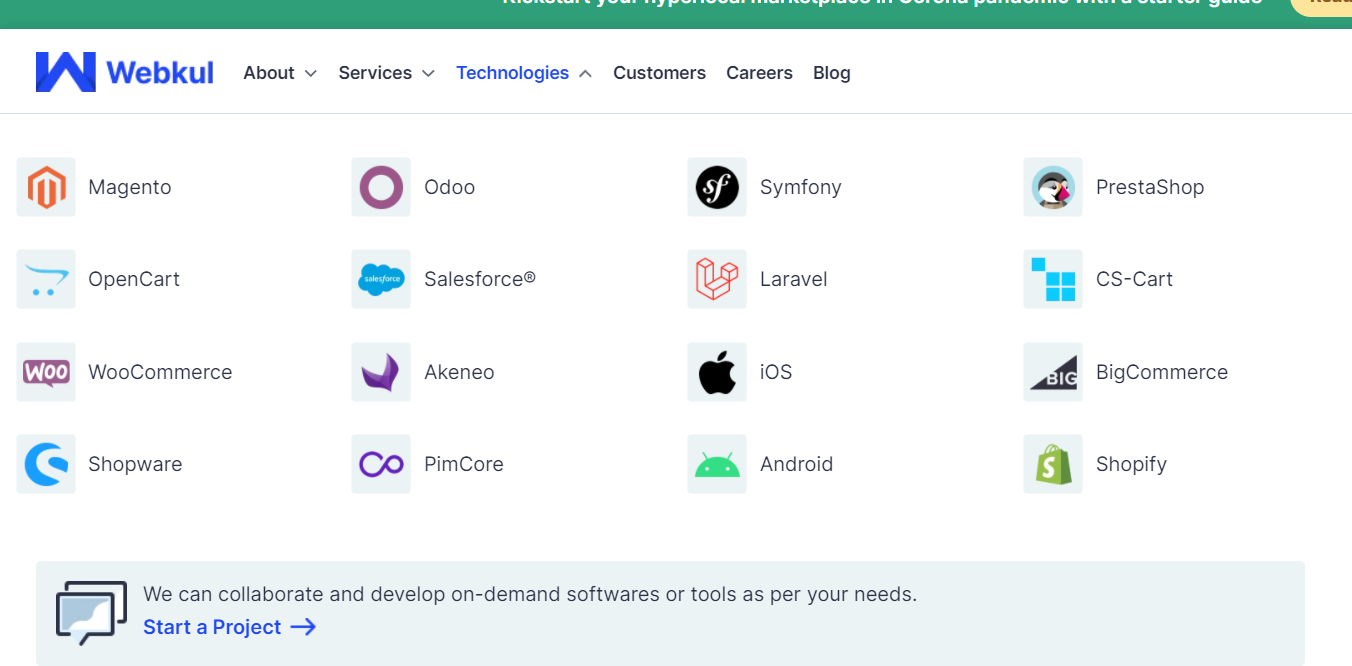Open the OpenCart technology link
This screenshot has width=1352, height=666.
coord(134,279)
